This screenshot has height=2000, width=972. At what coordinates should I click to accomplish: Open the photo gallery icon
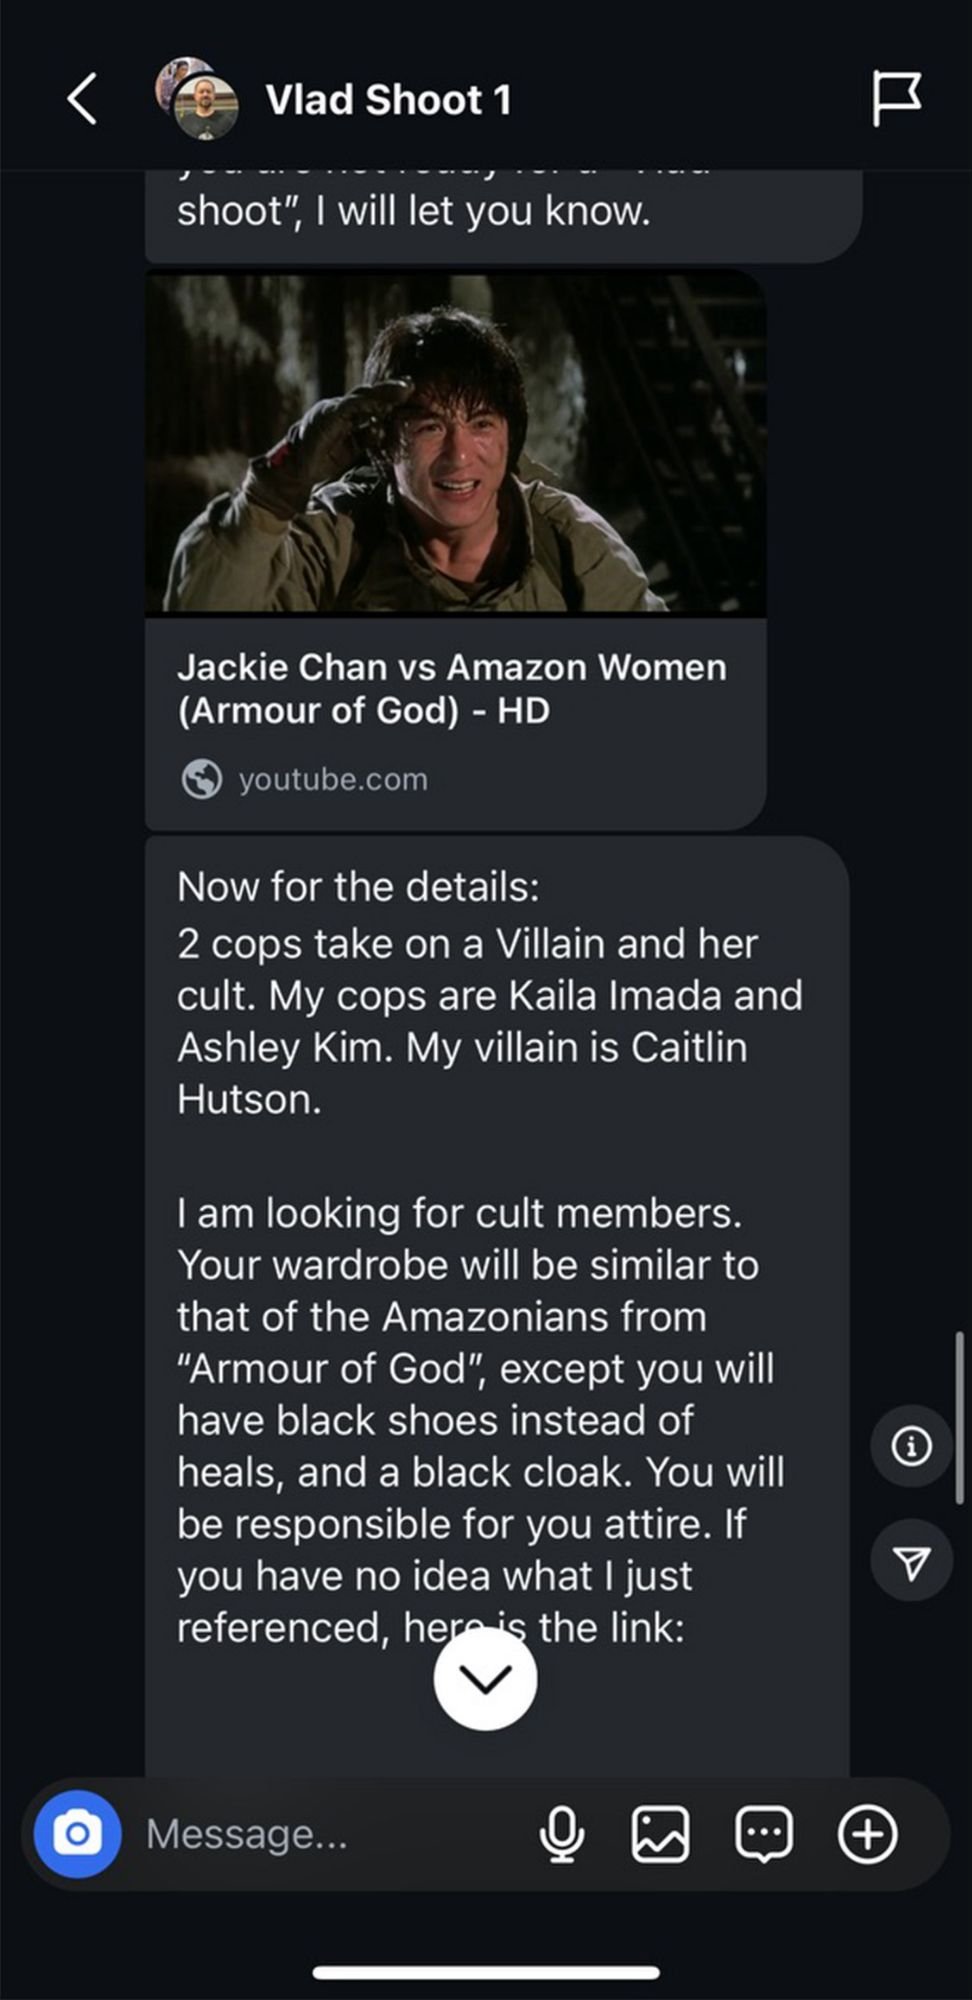click(660, 1834)
